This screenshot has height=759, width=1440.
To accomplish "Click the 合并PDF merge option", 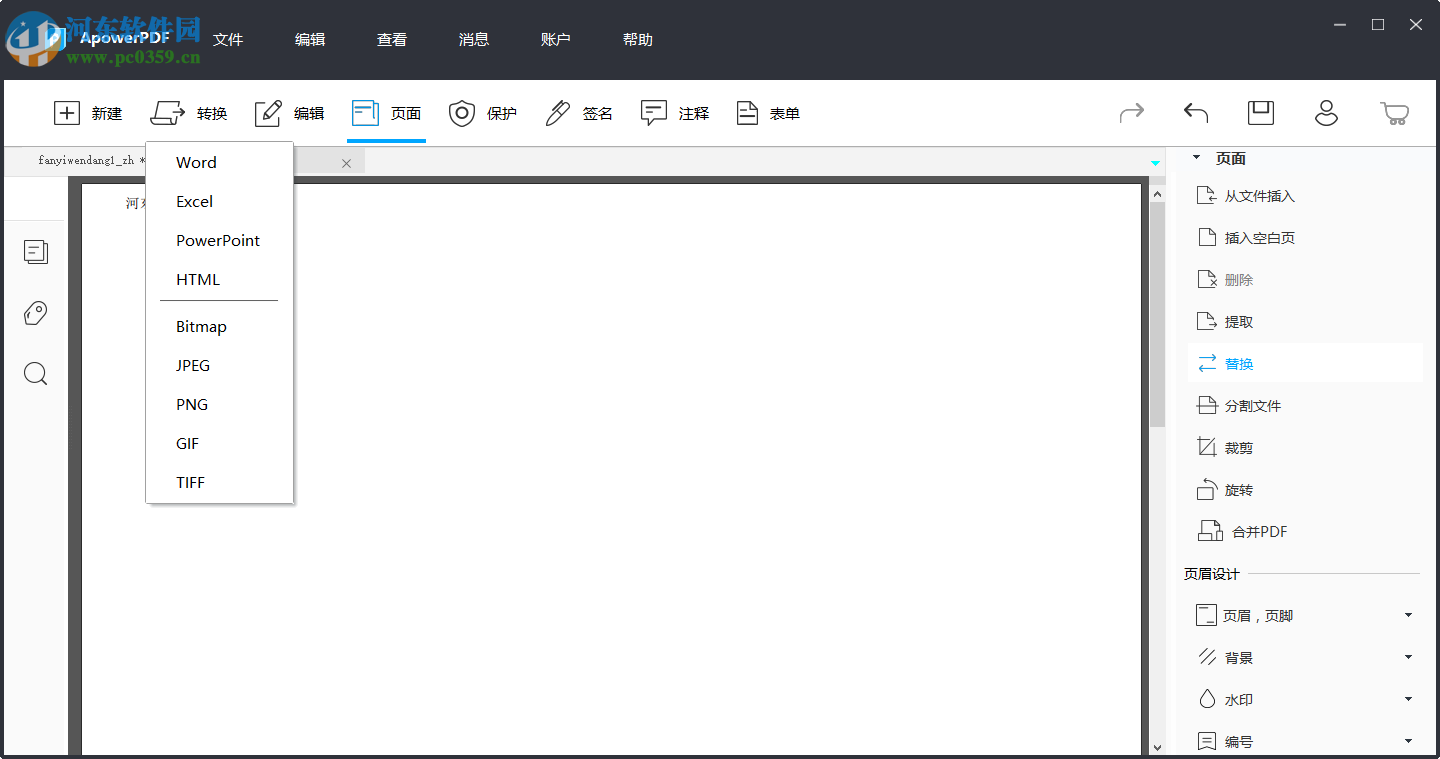I will [1254, 531].
